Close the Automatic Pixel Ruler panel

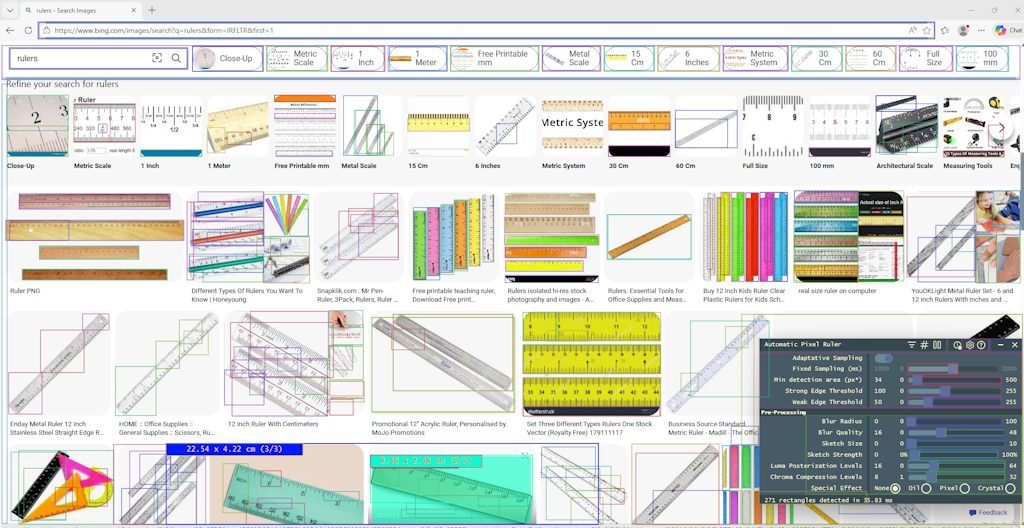(1015, 345)
